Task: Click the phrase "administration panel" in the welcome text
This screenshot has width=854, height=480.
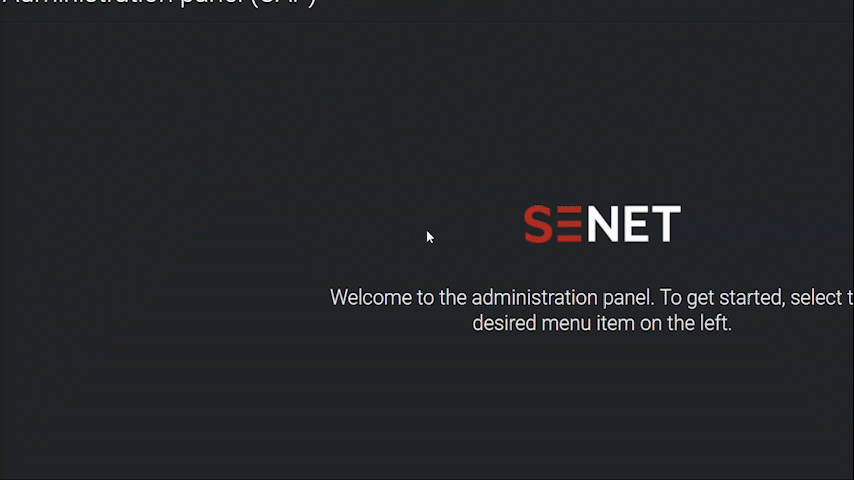Action: point(563,297)
